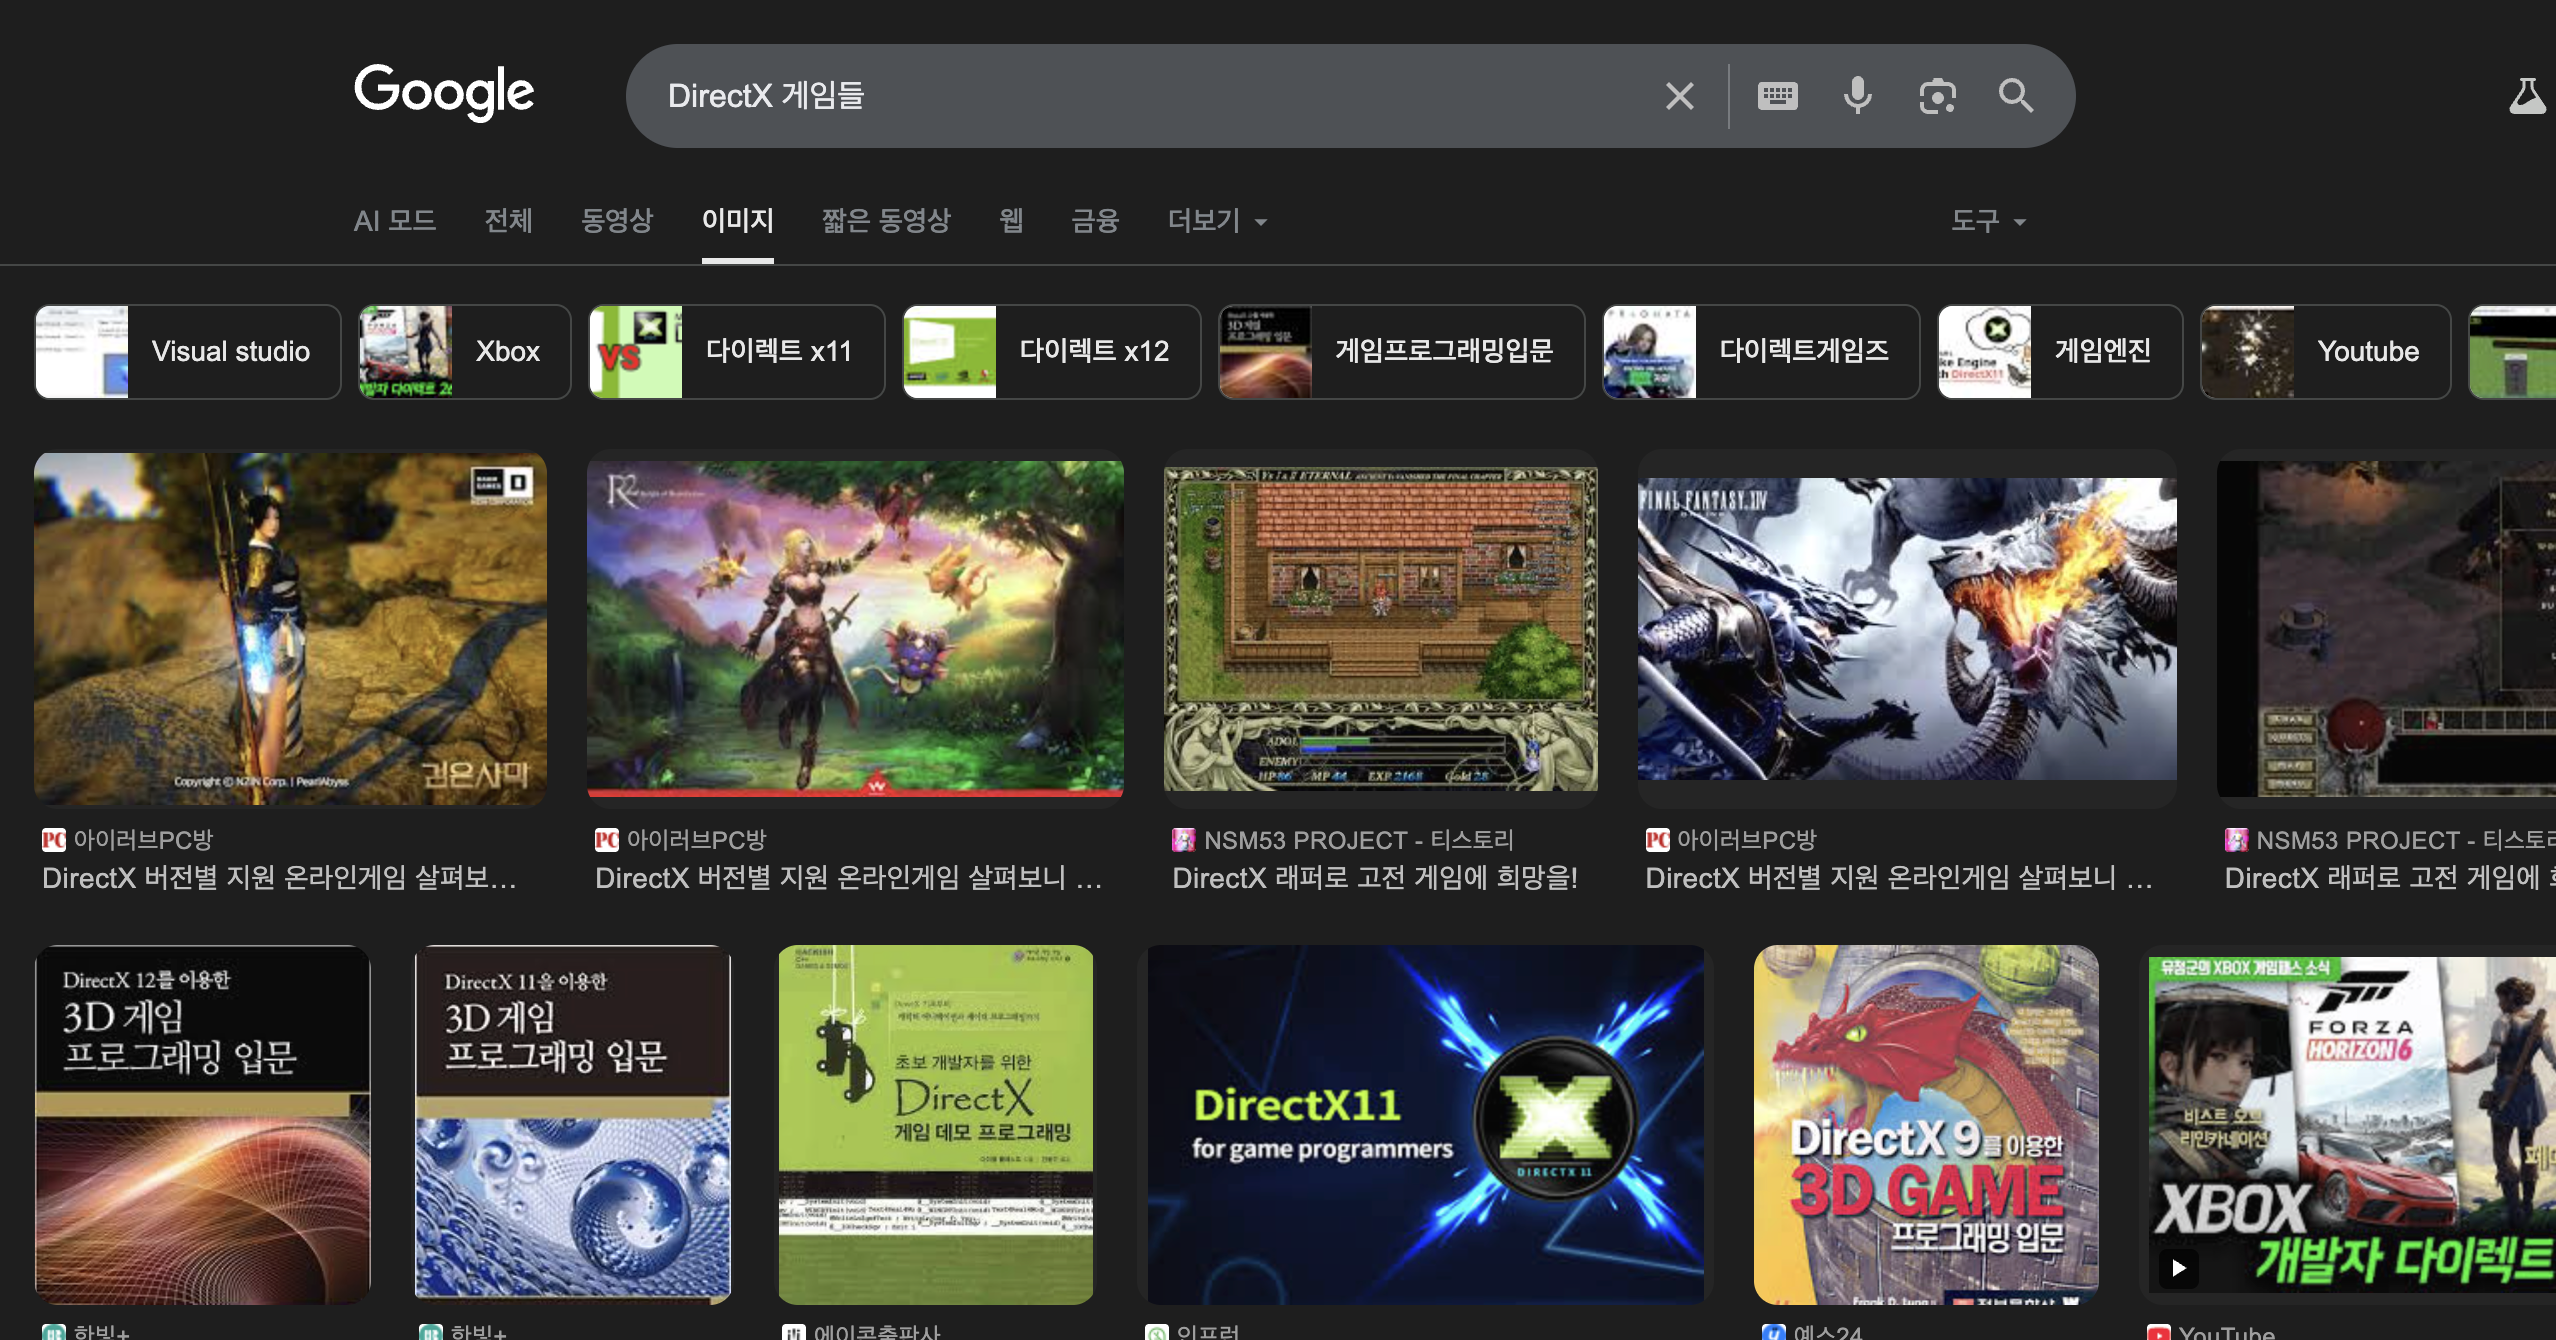Viewport: 2556px width, 1340px height.
Task: Search by image with the camera lens icon
Action: click(1938, 96)
